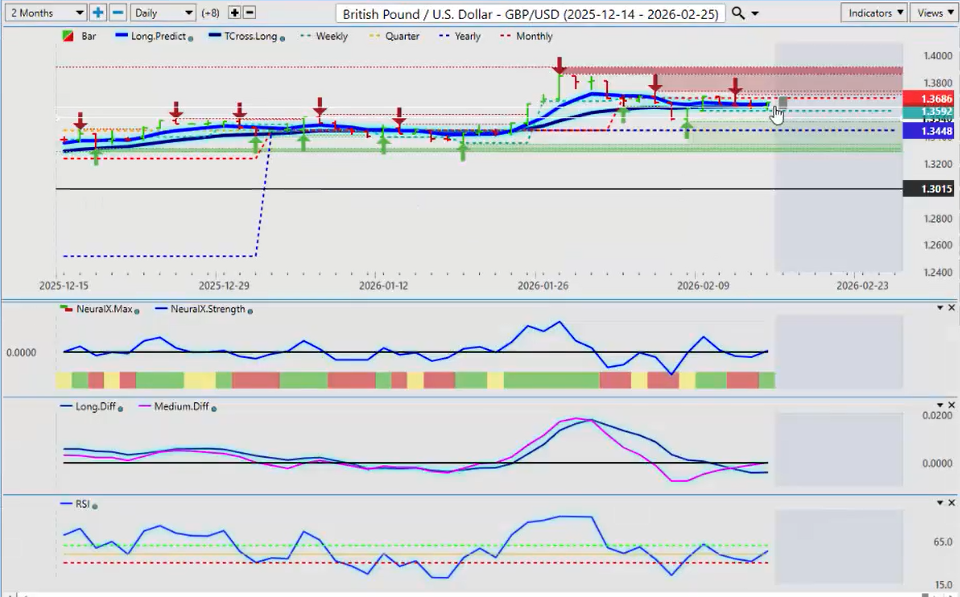This screenshot has height=597, width=960.
Task: Open the 2 Months range dropdown
Action: pos(45,13)
